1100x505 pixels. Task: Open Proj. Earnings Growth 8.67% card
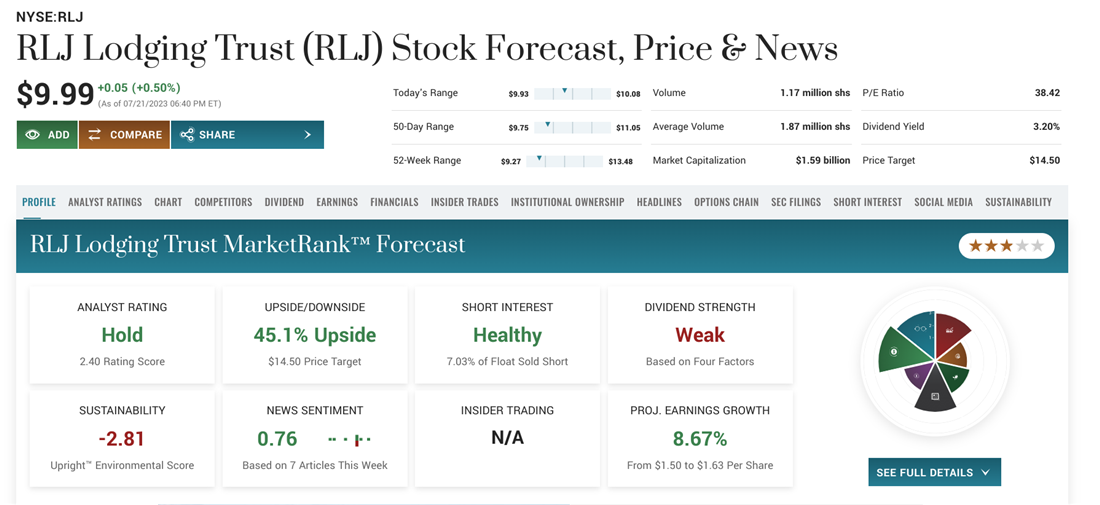coord(700,438)
